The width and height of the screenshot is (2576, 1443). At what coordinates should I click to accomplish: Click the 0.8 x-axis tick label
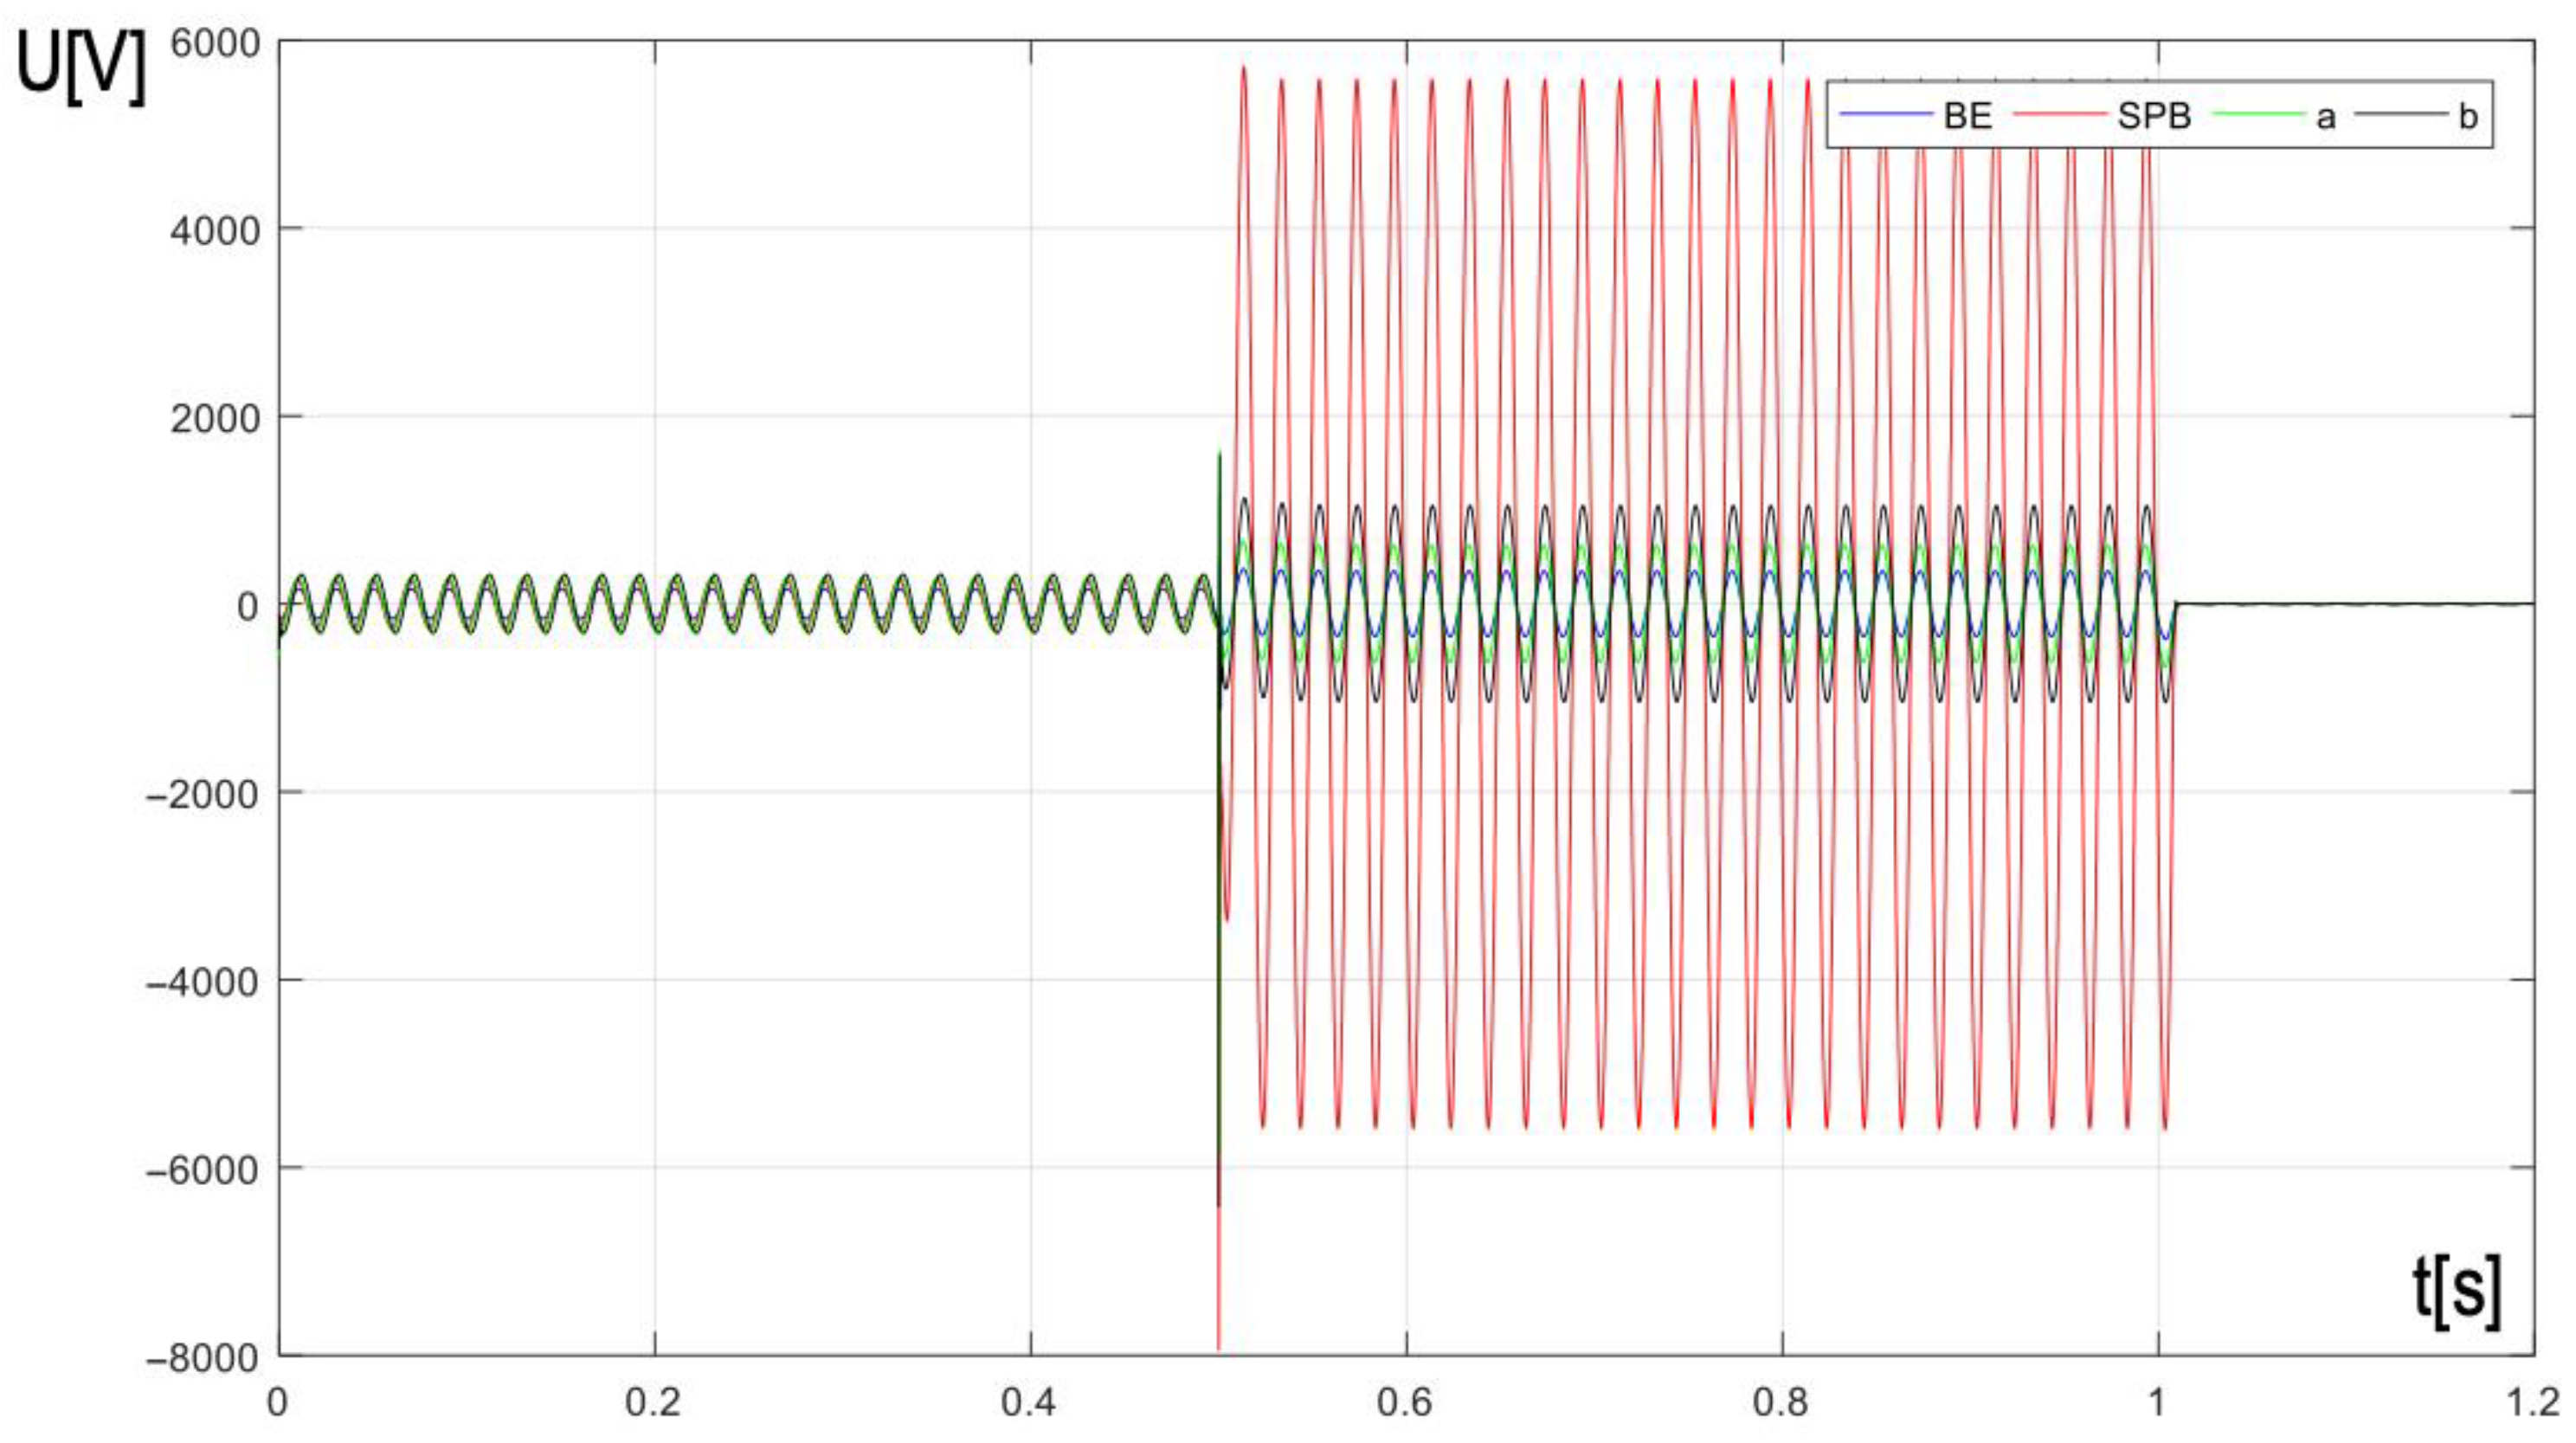click(1781, 1402)
